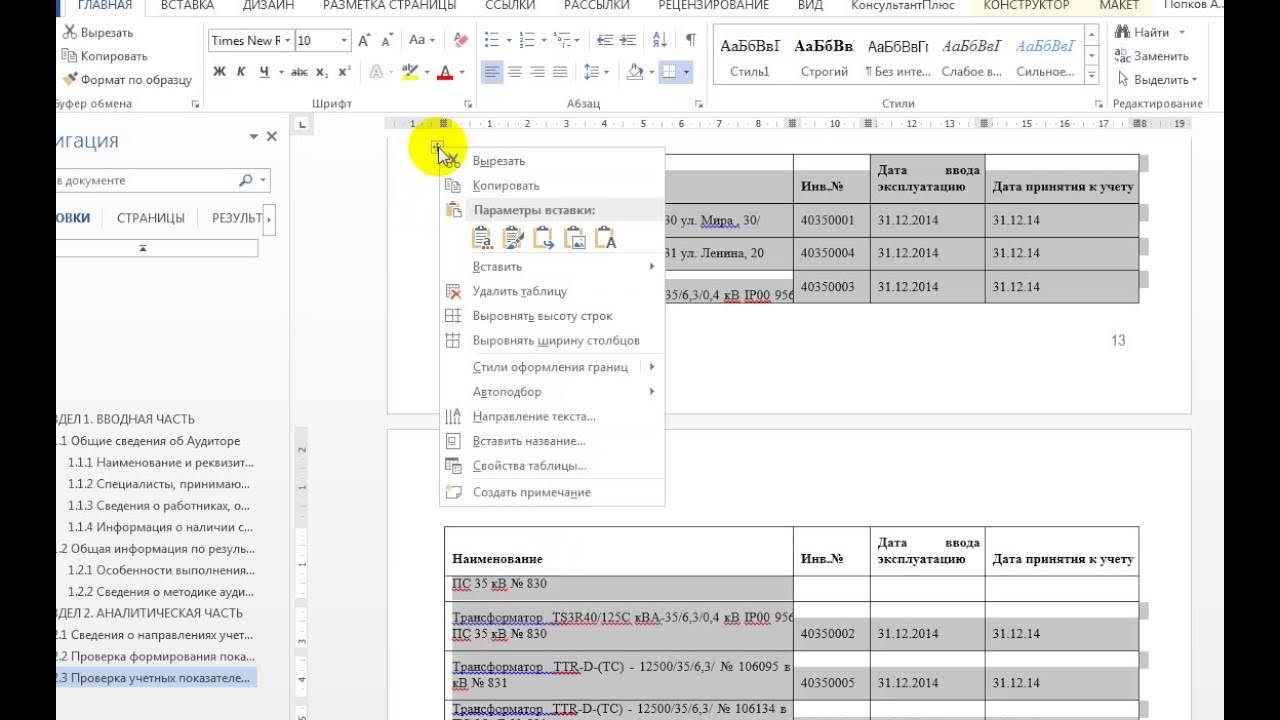
Task: Apply shading paint bucket
Action: click(x=634, y=72)
